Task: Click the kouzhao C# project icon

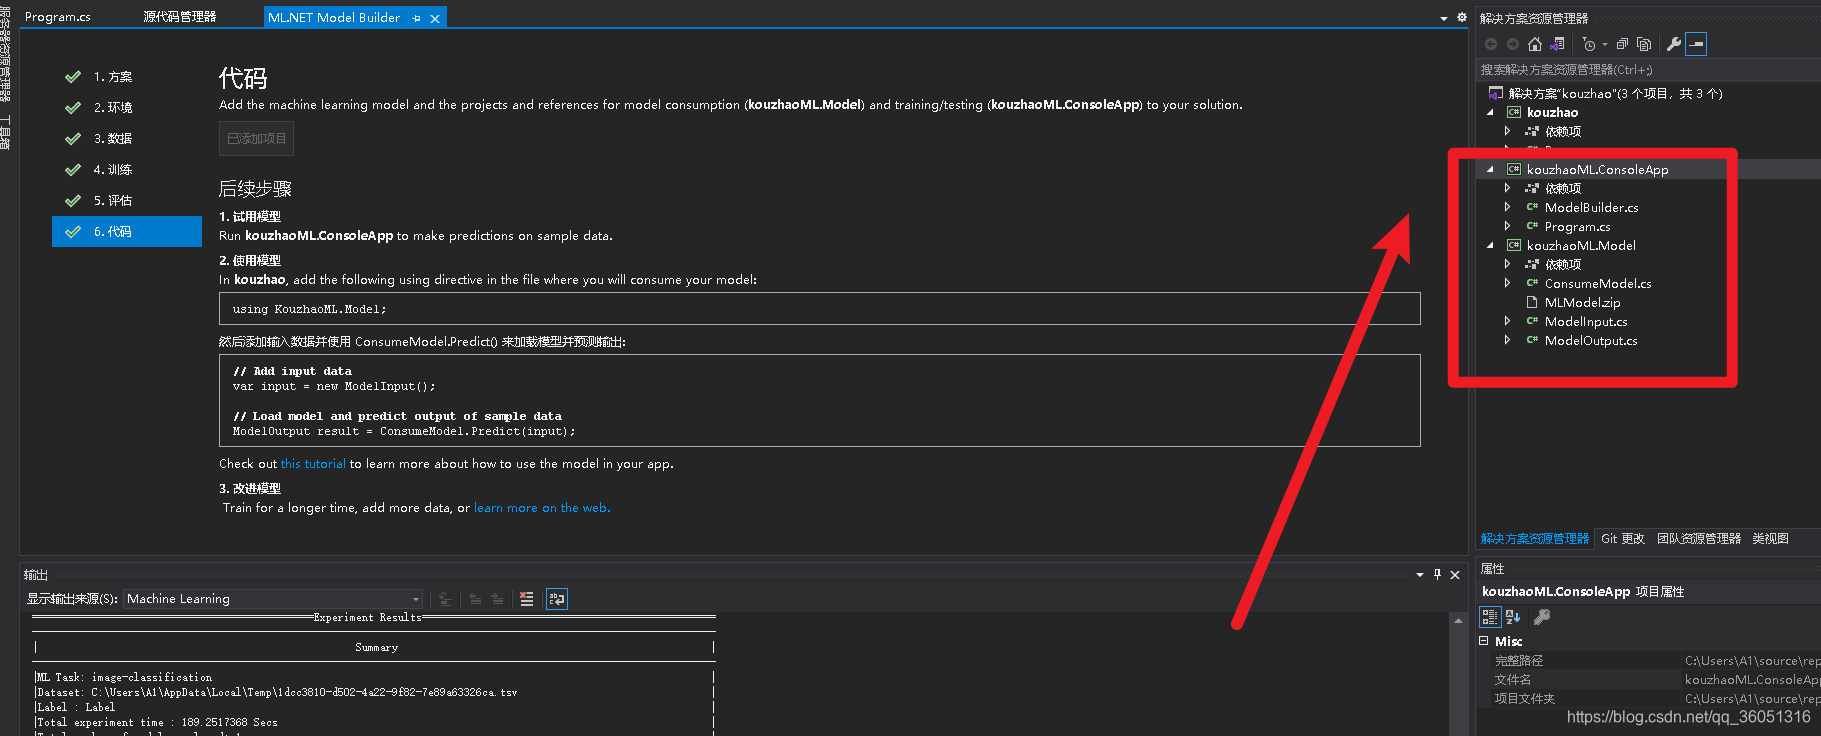Action: click(1514, 112)
